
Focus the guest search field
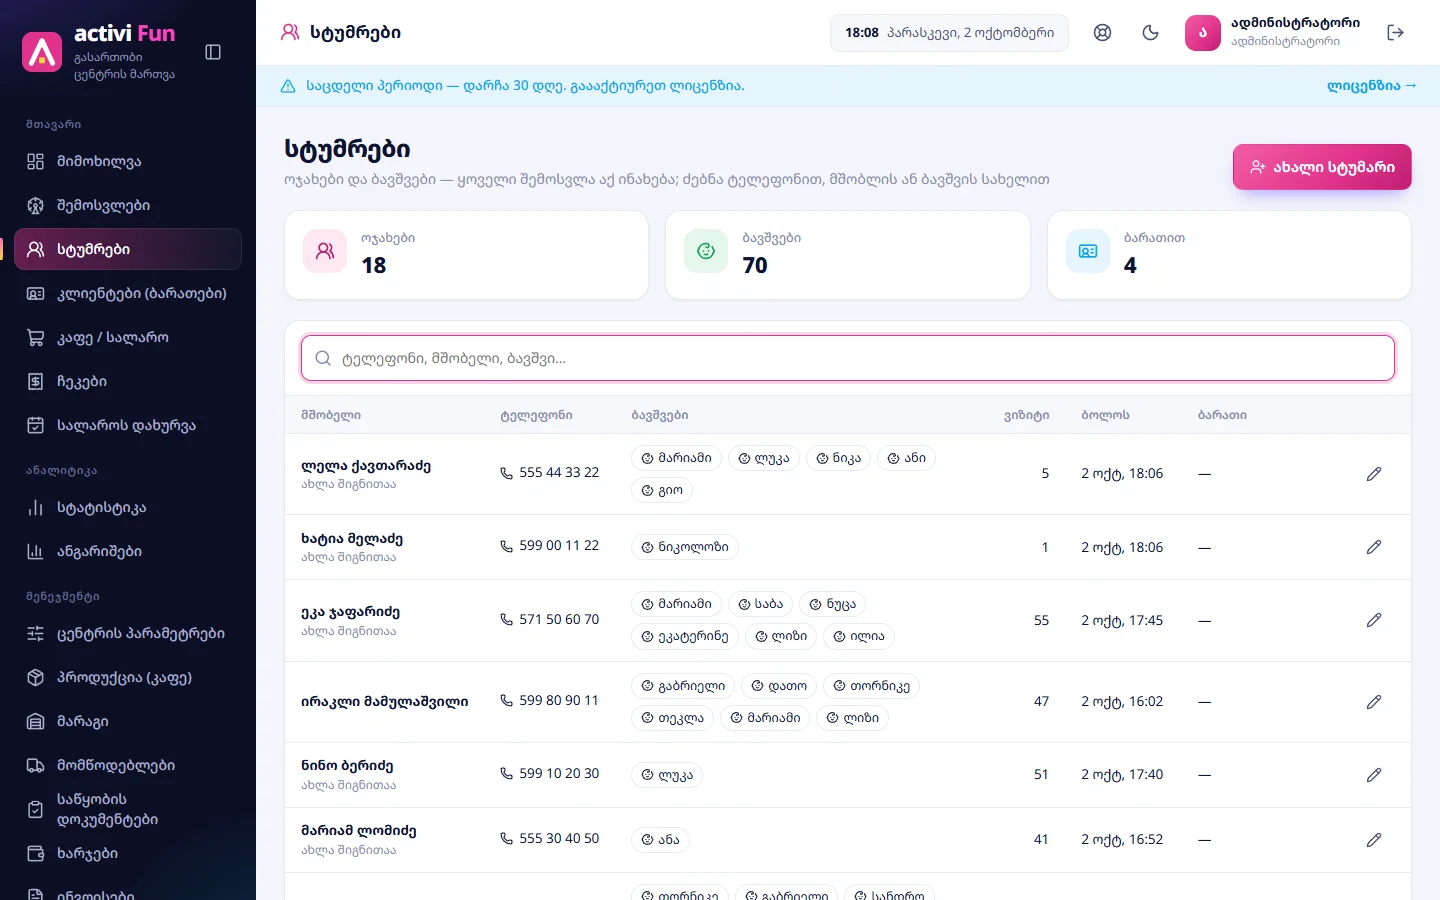point(848,358)
